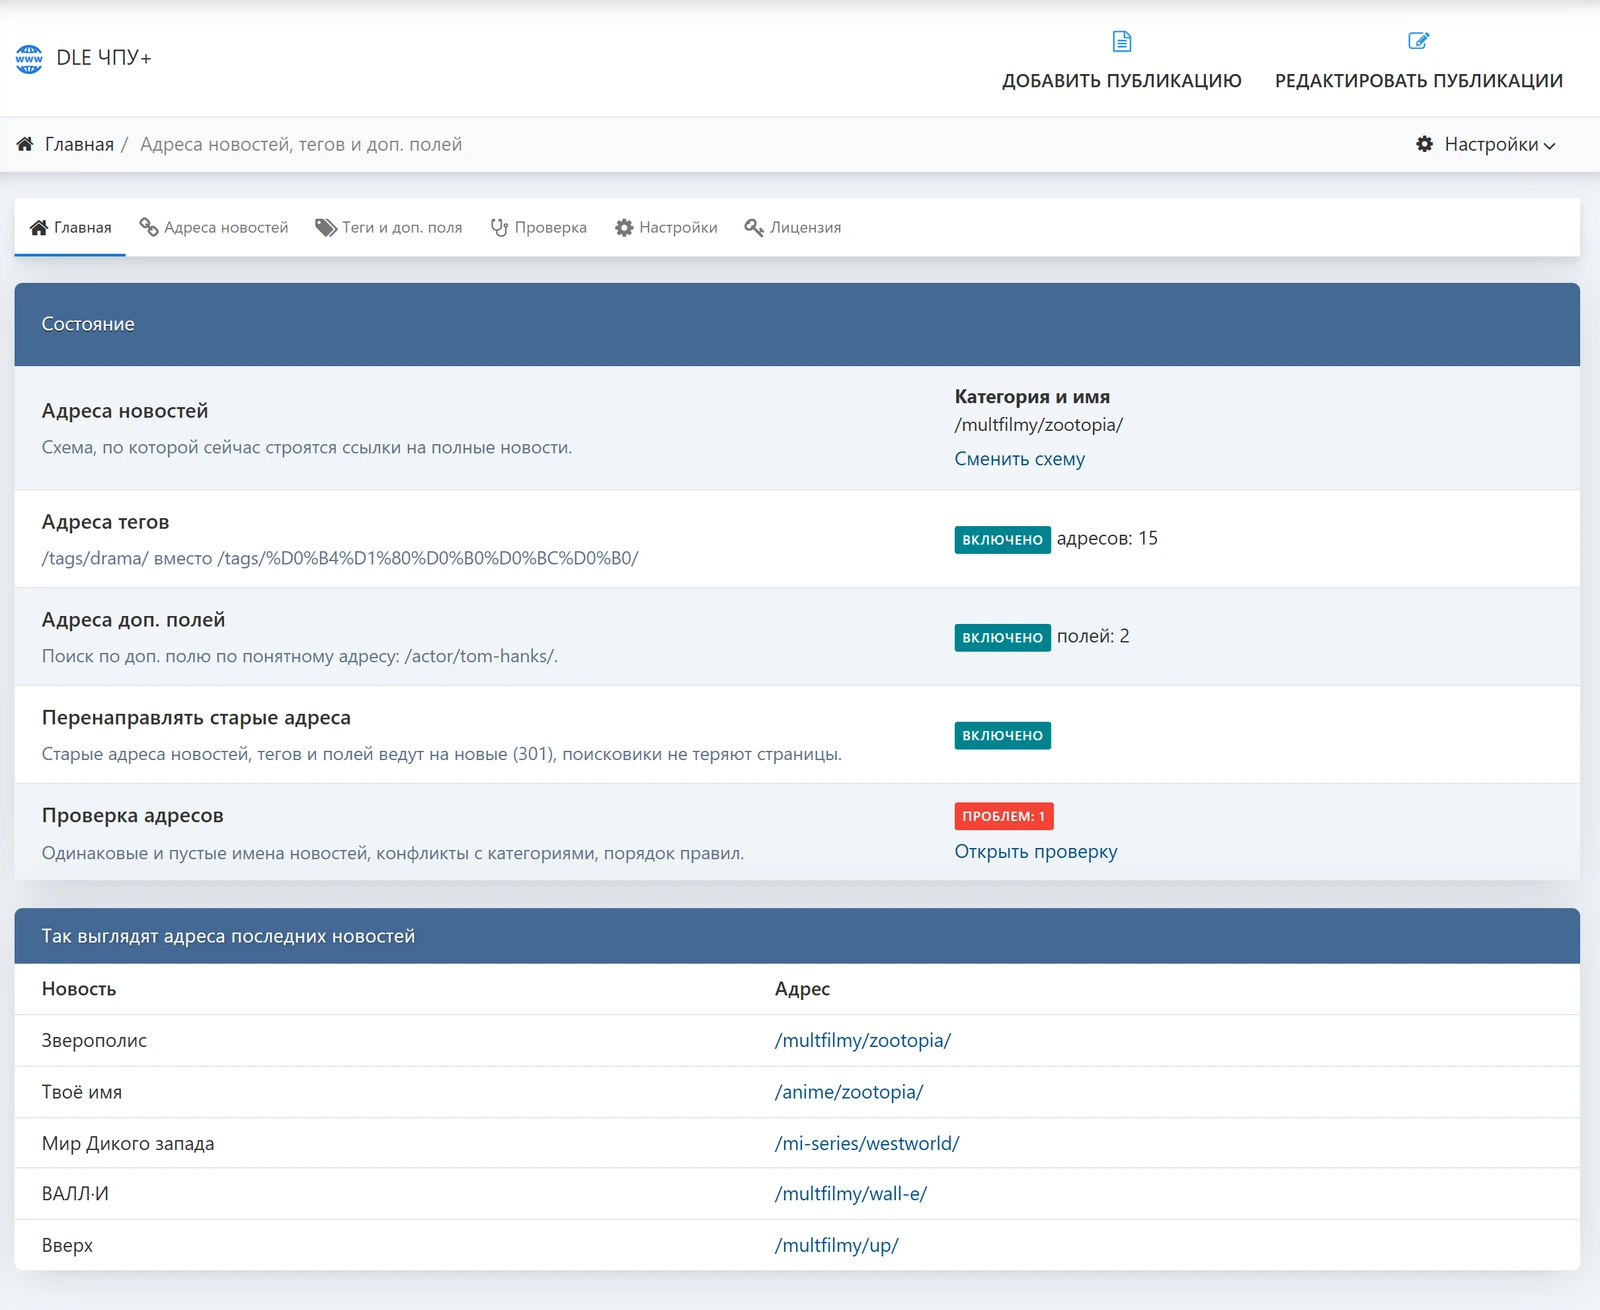Click the document icon above Добавить публикацию

coord(1122,41)
